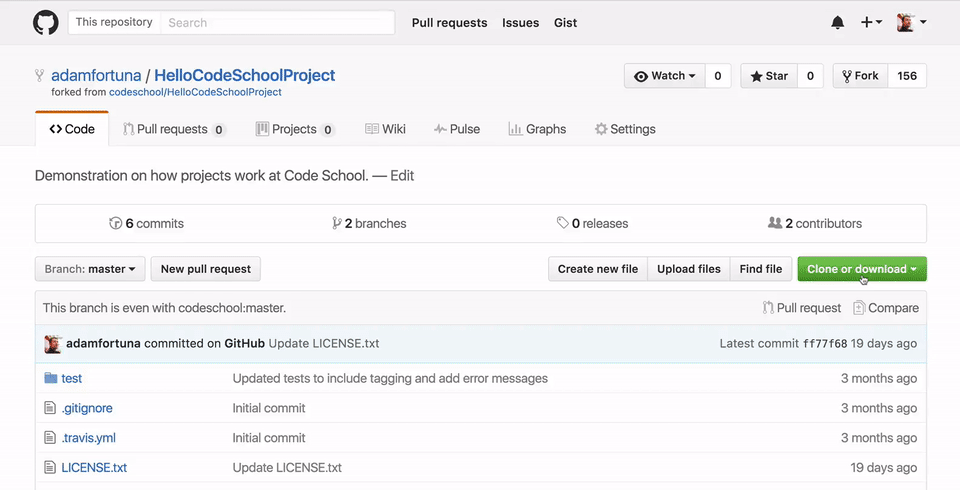Open the LICENSE.txt file
Screen dimensions: 960x490
94,467
